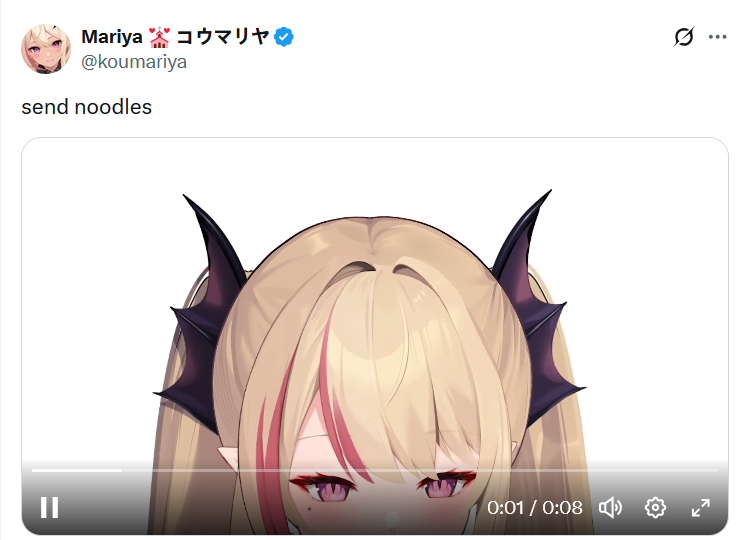Open Mariya's profile avatar picture
The width and height of the screenshot is (744, 540).
(46, 49)
